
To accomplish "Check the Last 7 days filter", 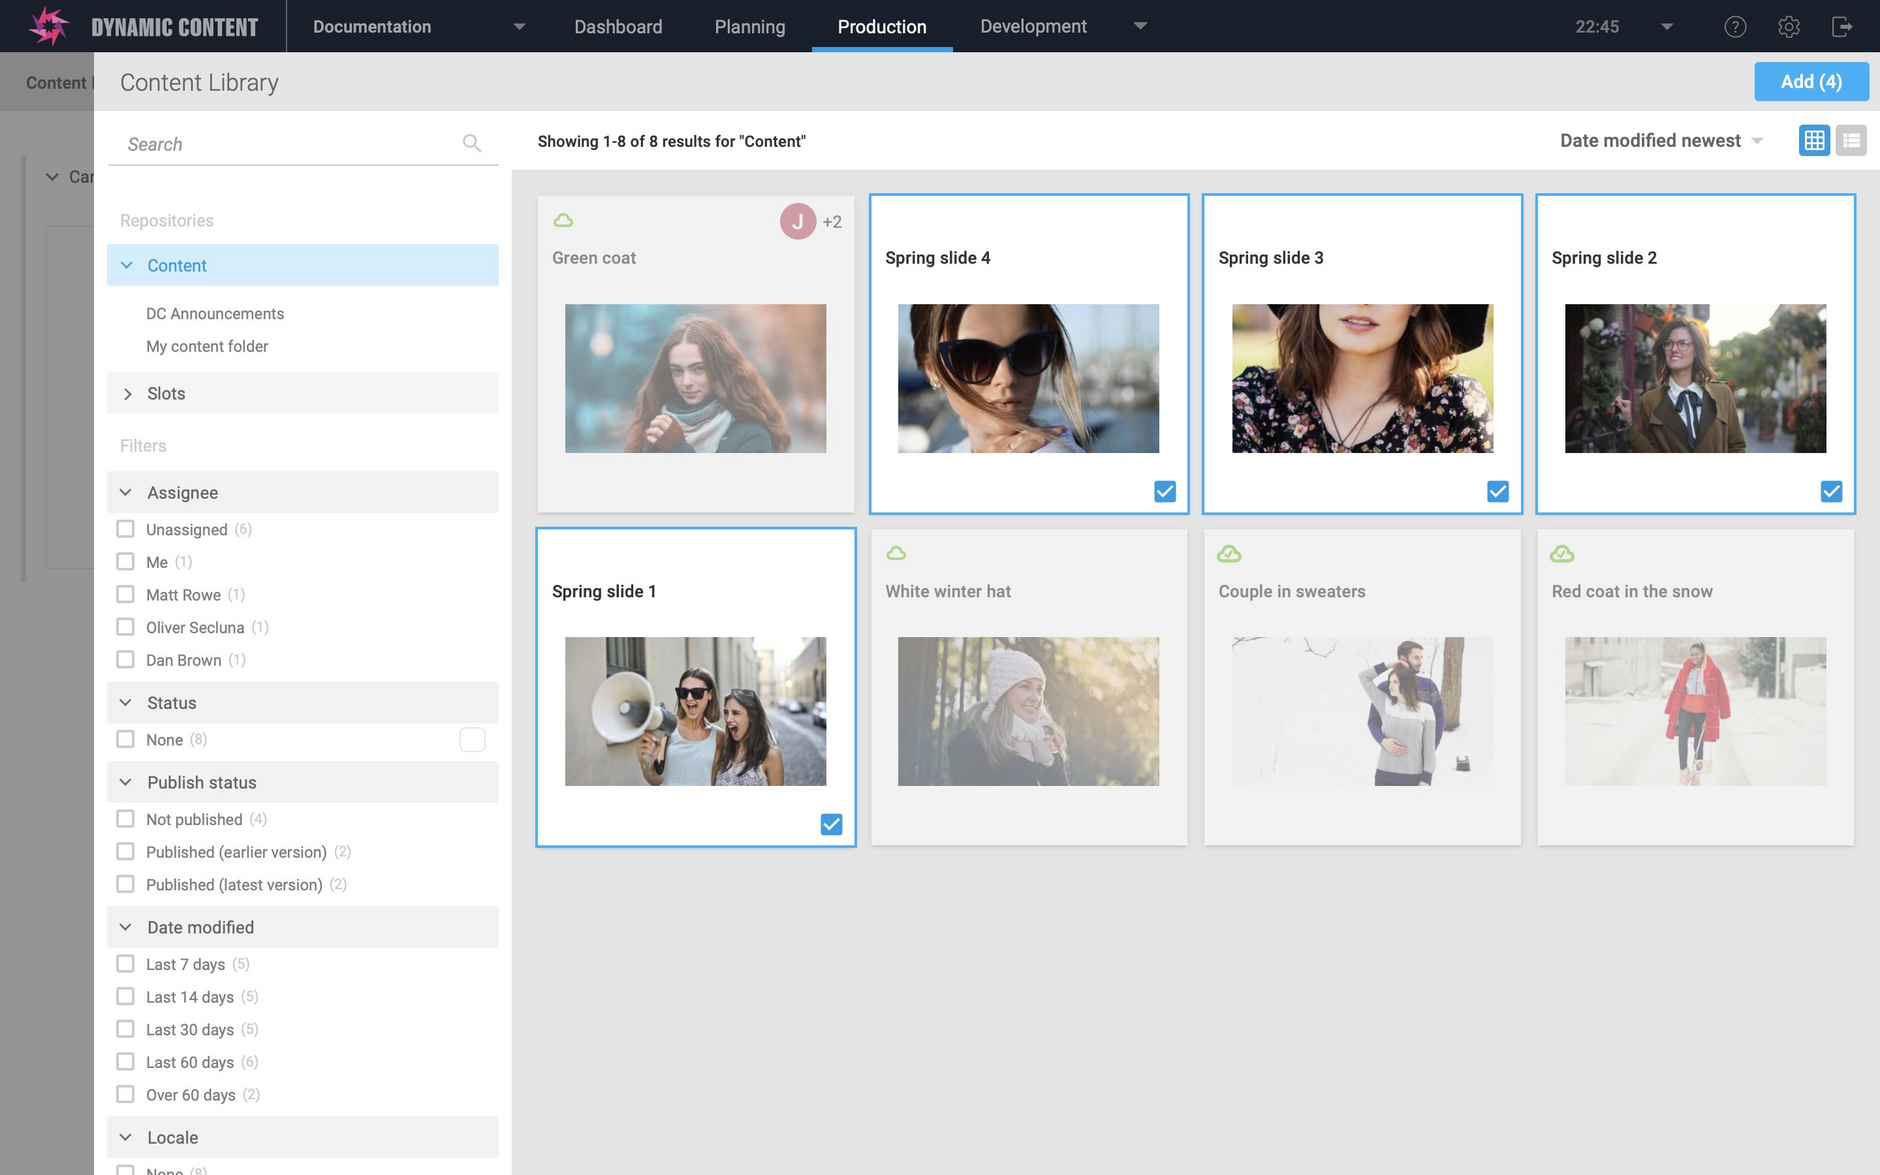I will click(x=125, y=964).
